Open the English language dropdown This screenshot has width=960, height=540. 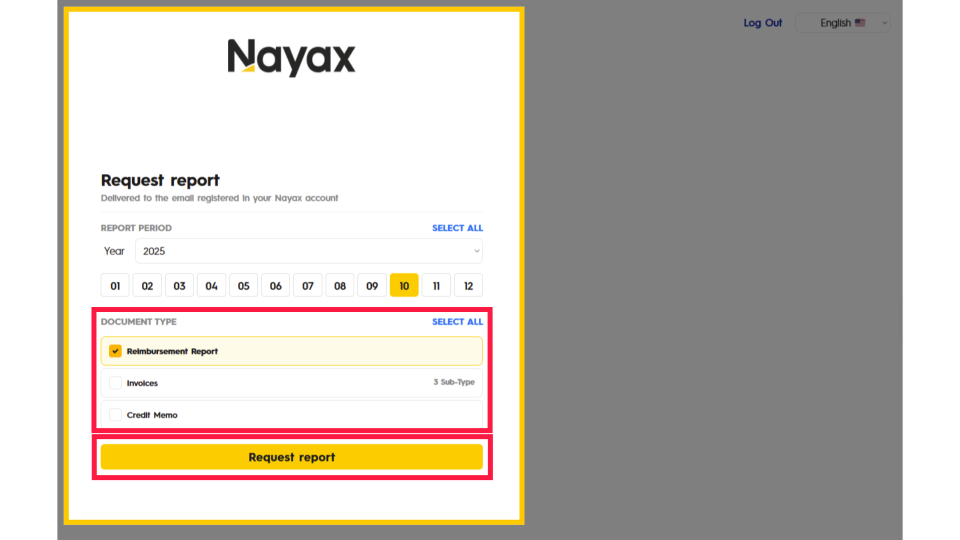click(x=843, y=23)
